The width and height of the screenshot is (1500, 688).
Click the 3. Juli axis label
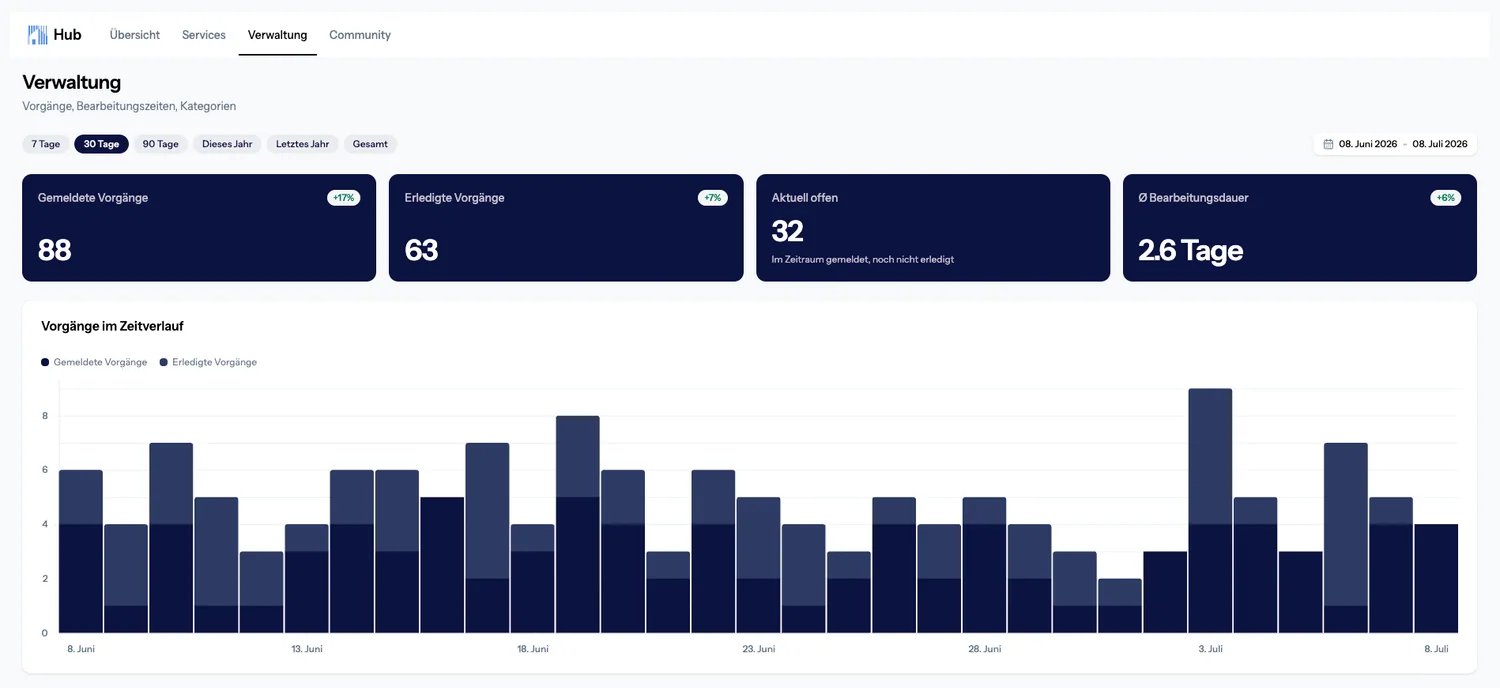1210,649
